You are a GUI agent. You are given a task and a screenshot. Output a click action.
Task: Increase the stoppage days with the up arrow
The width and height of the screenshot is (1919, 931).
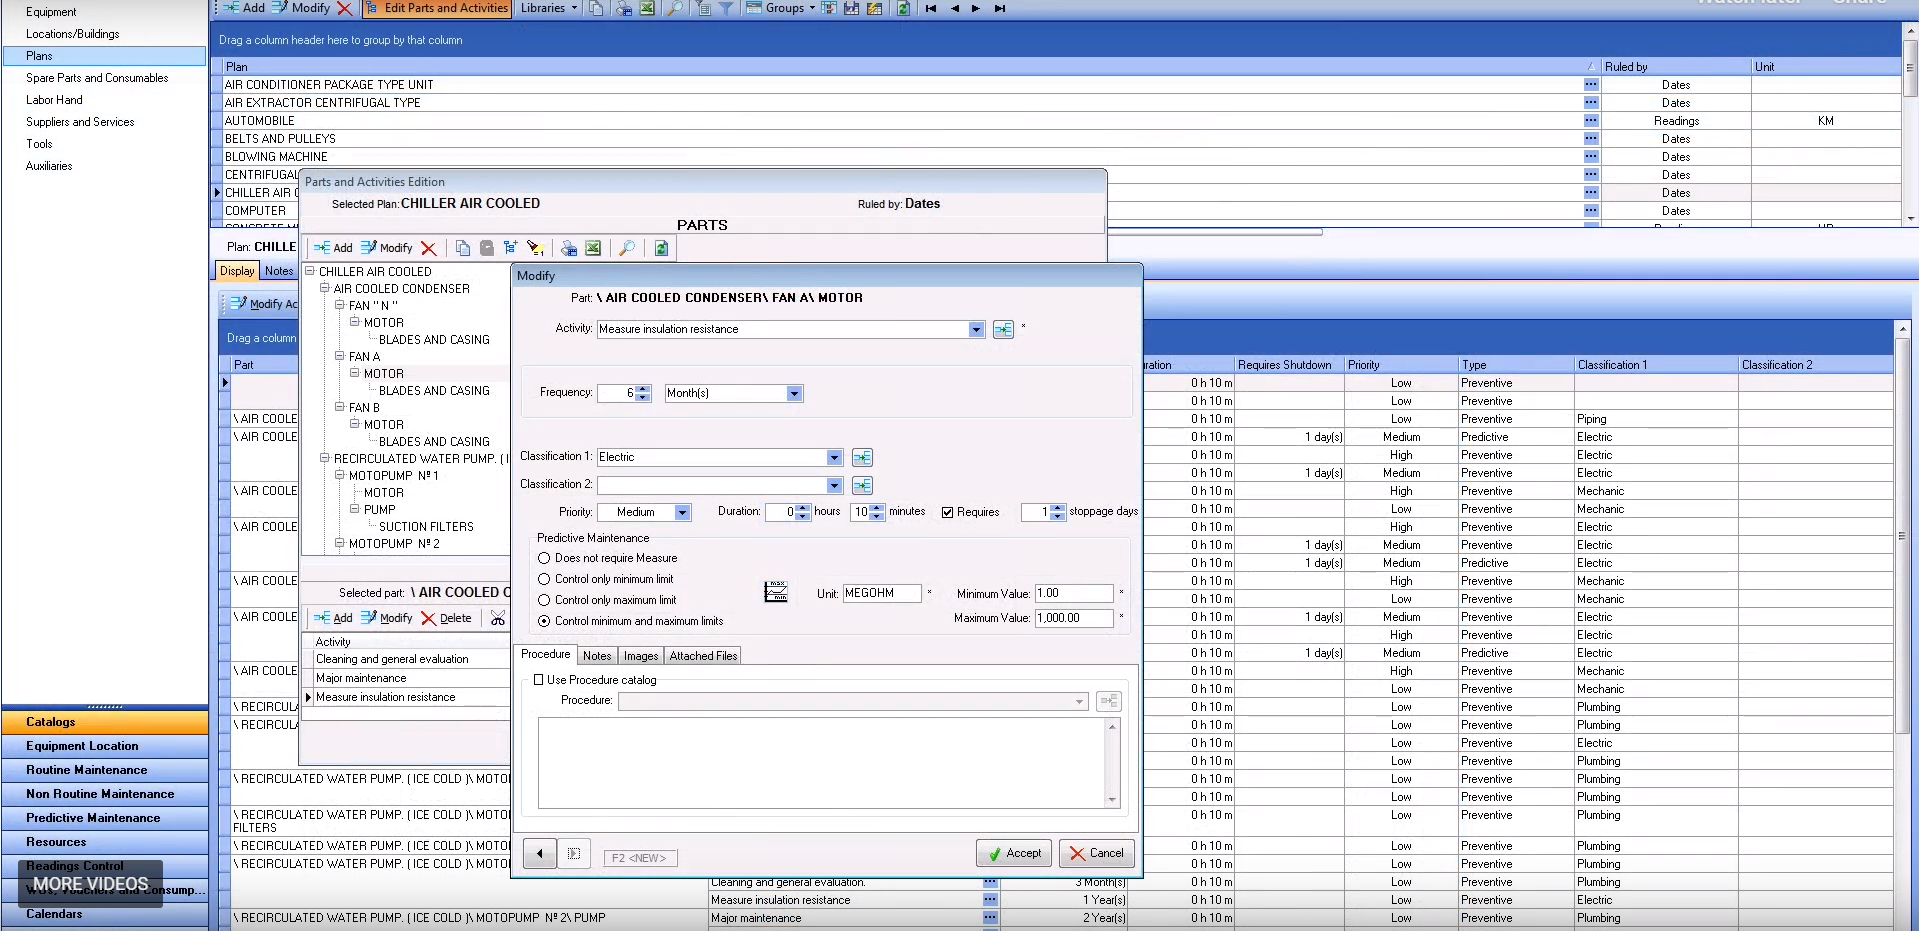pyautogui.click(x=1059, y=508)
